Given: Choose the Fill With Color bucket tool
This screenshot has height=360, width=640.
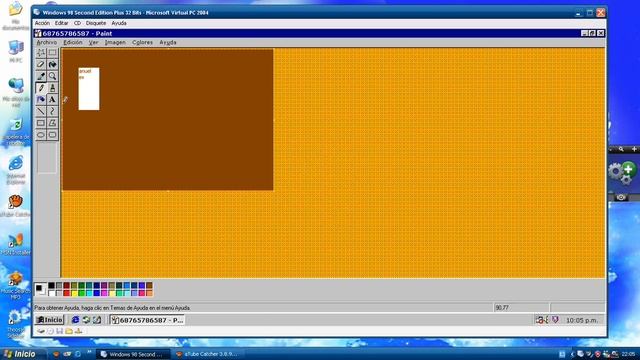Looking at the screenshot, I should click(52, 64).
